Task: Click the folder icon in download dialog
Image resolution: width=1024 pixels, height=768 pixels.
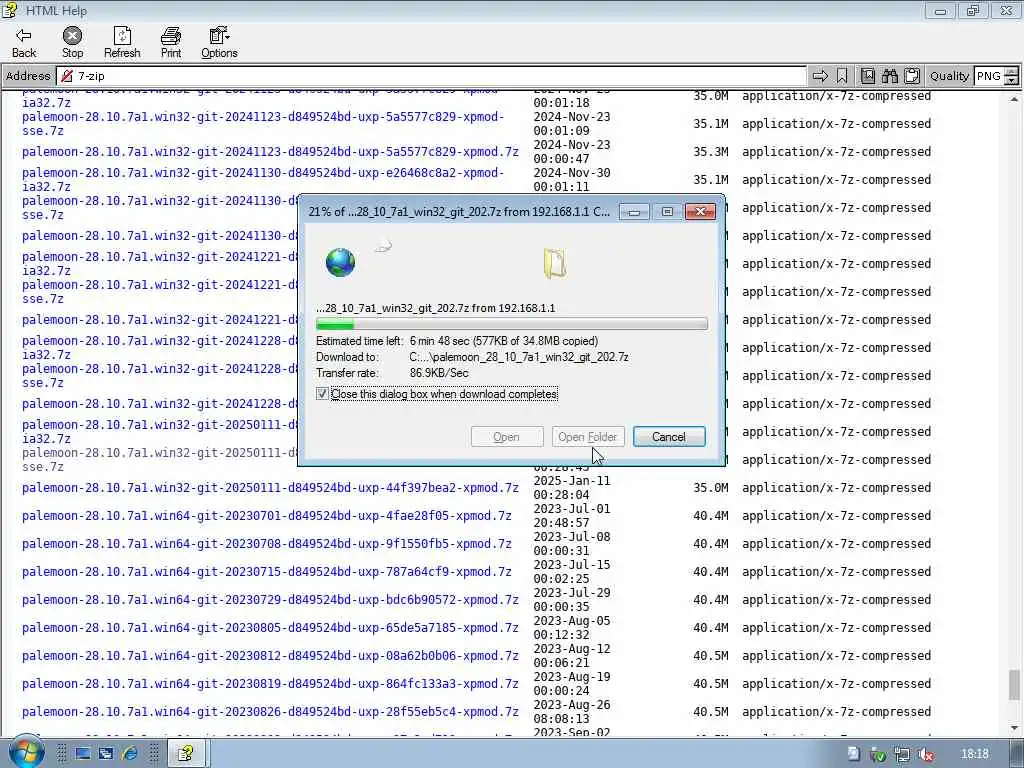Action: tap(554, 264)
